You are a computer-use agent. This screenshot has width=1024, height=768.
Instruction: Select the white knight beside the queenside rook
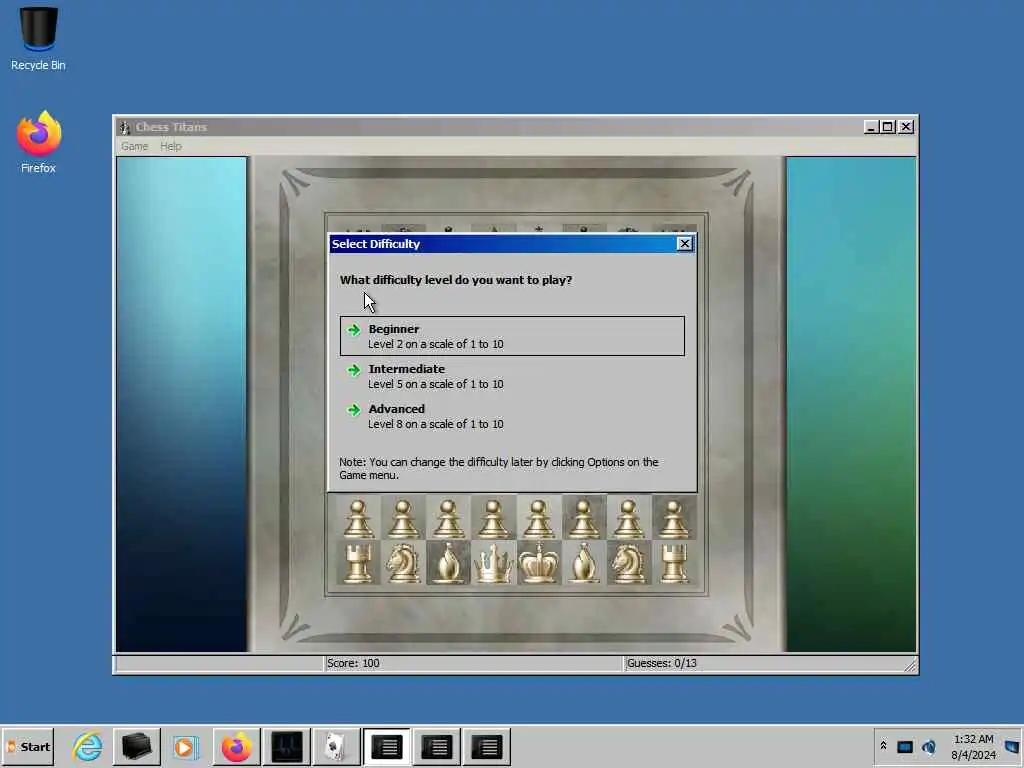pyautogui.click(x=403, y=562)
